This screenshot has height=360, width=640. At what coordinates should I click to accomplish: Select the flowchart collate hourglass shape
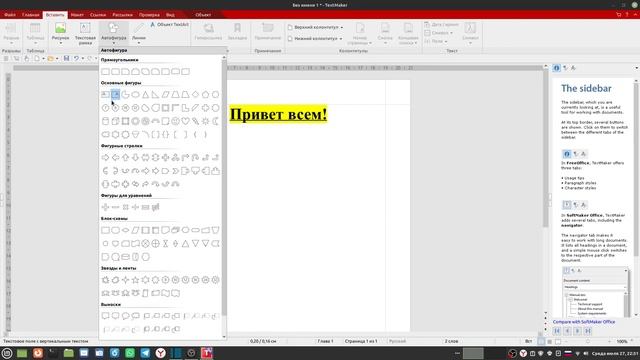165,244
